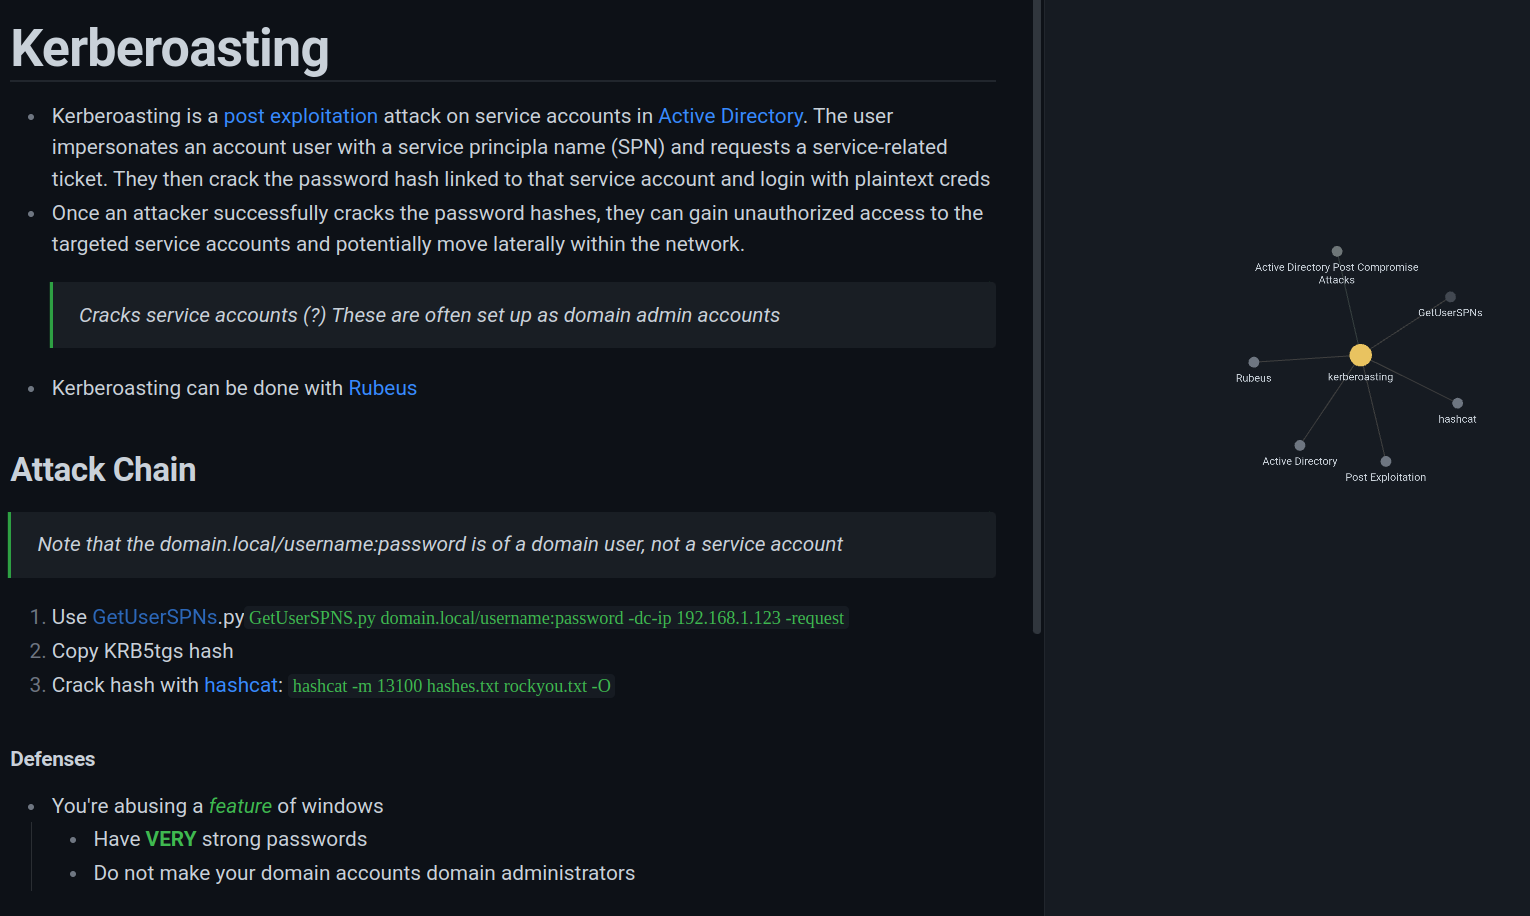Click the hashcat -m 13100 inline code
This screenshot has height=916, width=1530.
coord(451,686)
